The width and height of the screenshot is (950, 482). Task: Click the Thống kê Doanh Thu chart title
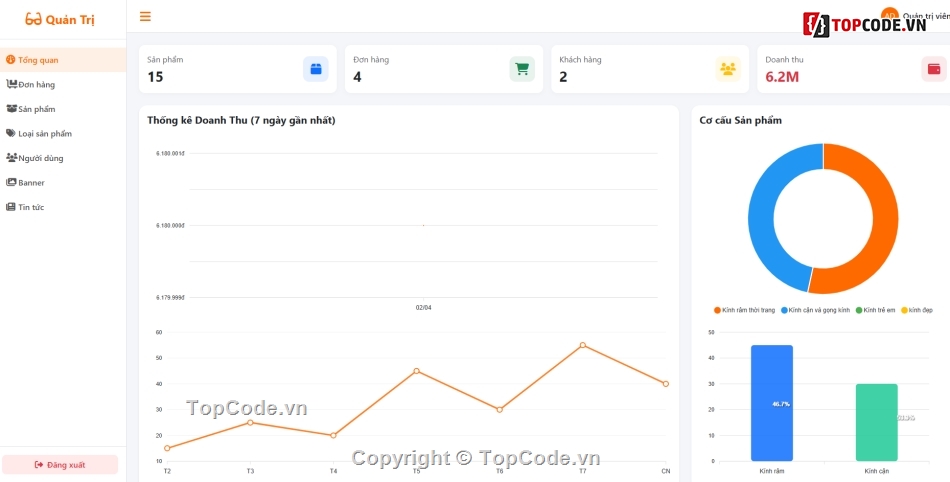(241, 120)
